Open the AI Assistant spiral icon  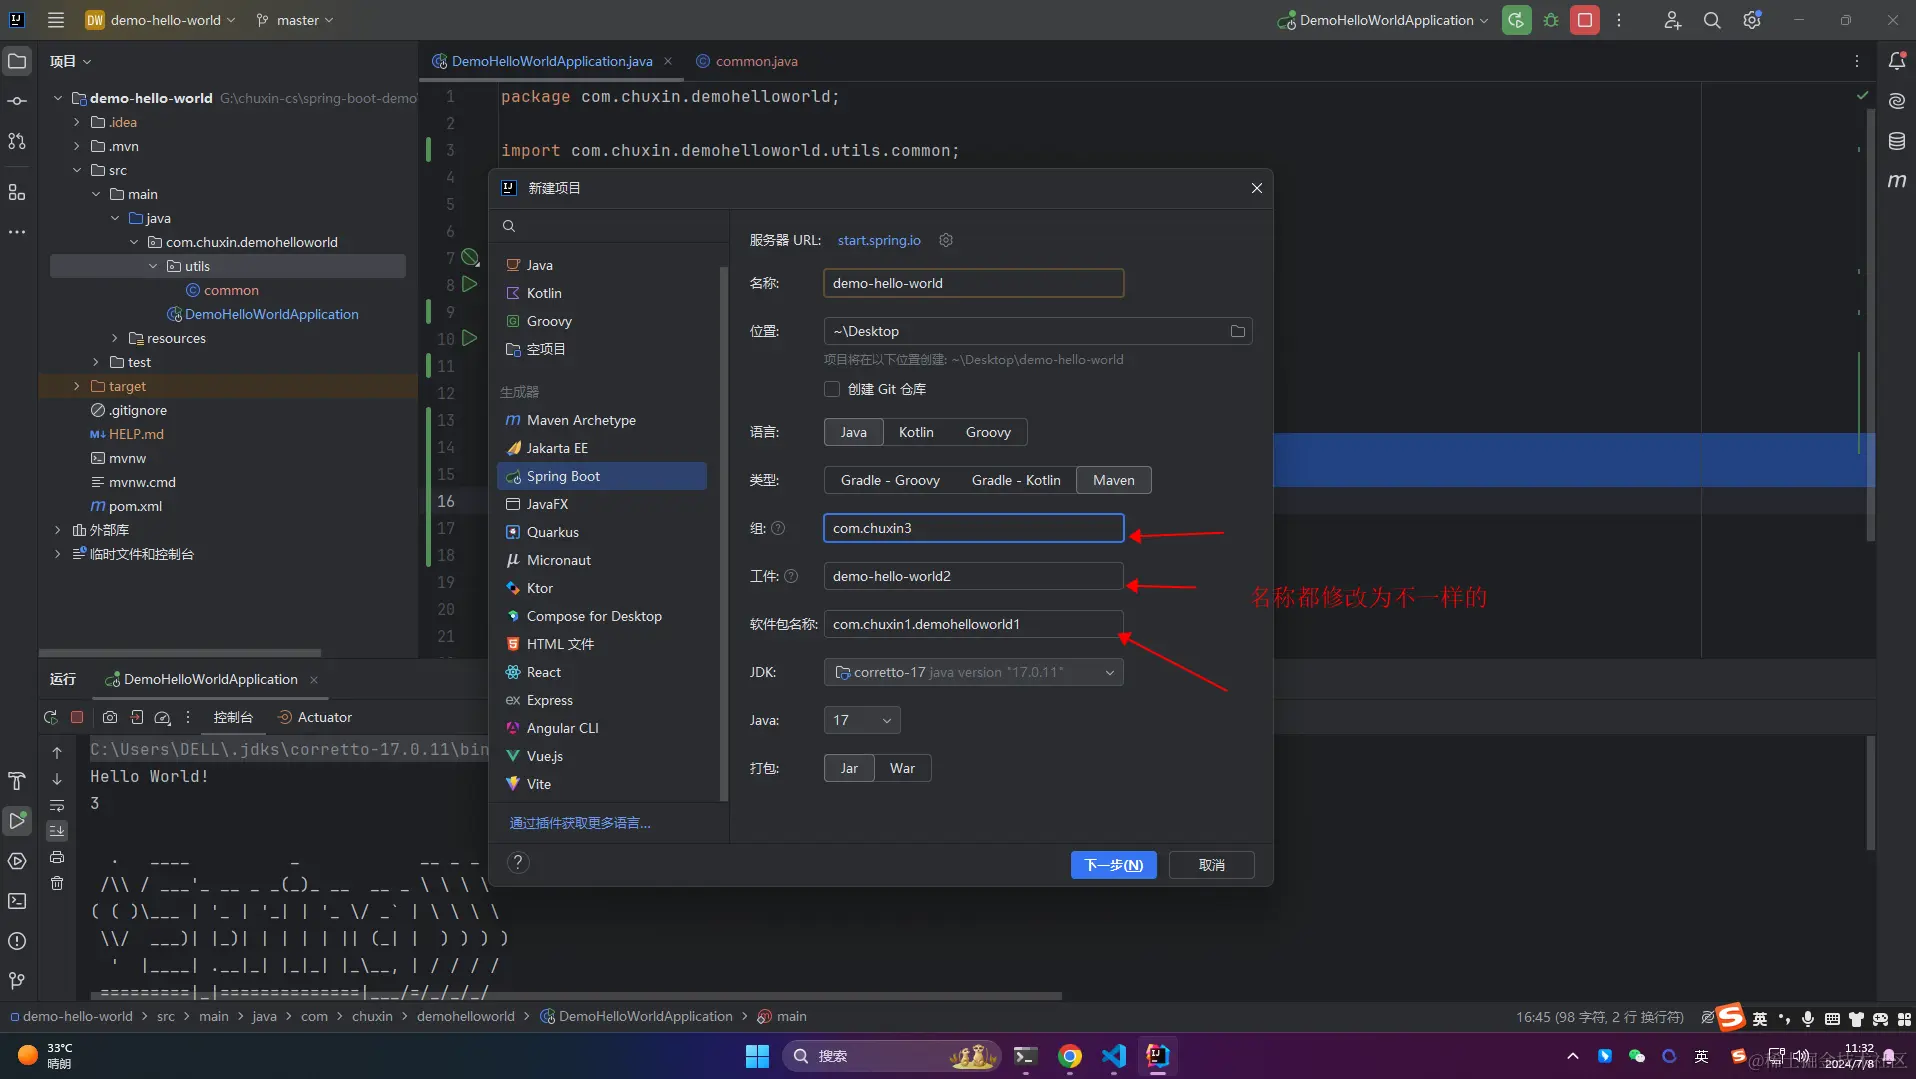tap(1896, 101)
